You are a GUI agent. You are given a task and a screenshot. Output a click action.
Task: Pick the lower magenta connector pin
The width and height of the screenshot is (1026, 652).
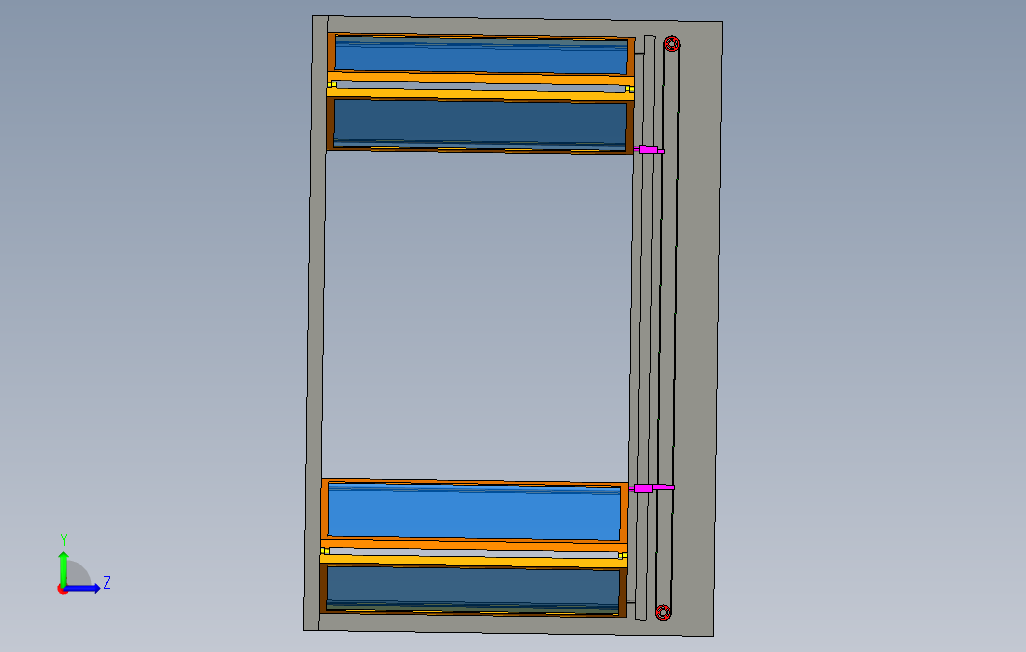tap(652, 488)
